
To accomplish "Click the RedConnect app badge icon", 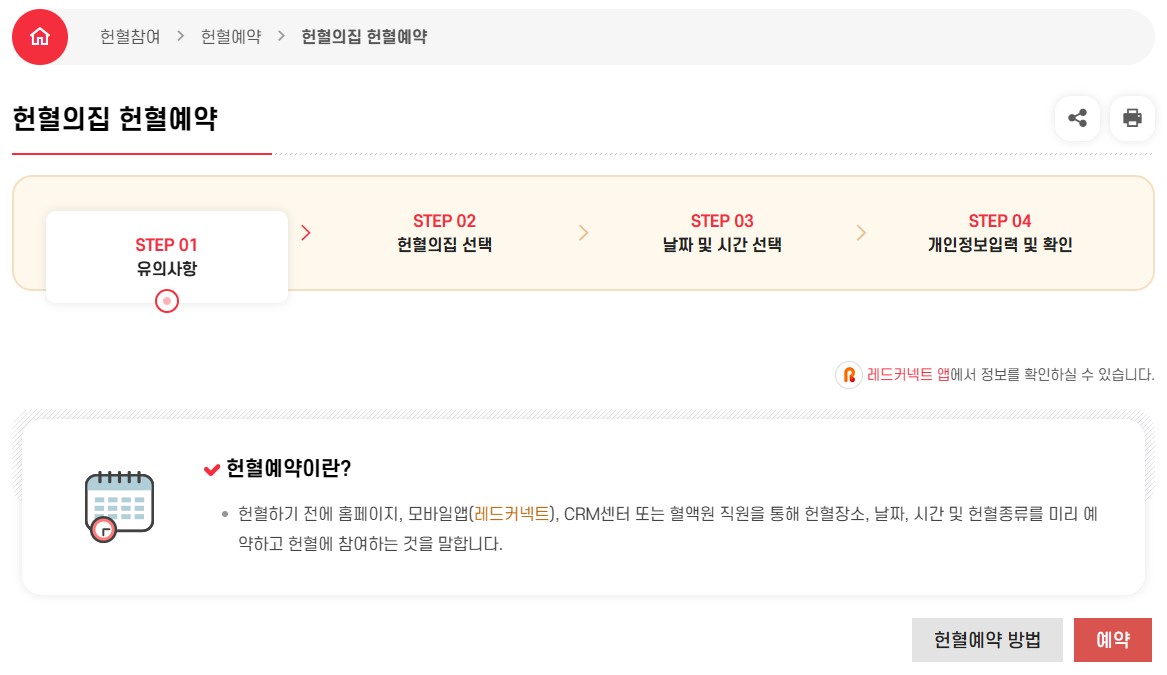I will point(848,375).
